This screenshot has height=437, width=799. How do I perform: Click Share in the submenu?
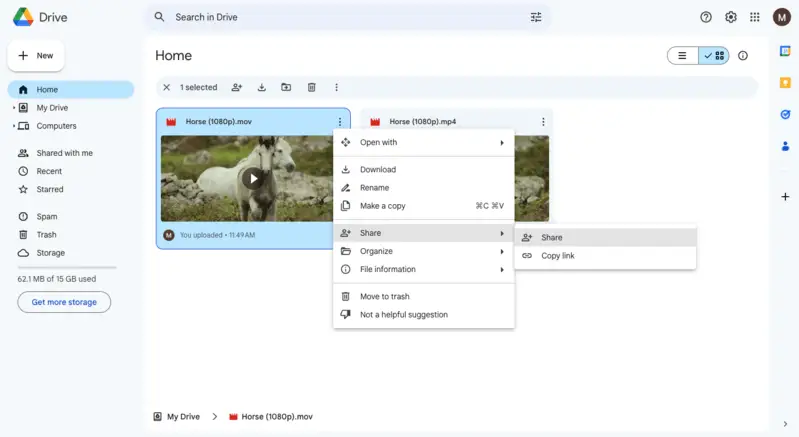(x=605, y=237)
